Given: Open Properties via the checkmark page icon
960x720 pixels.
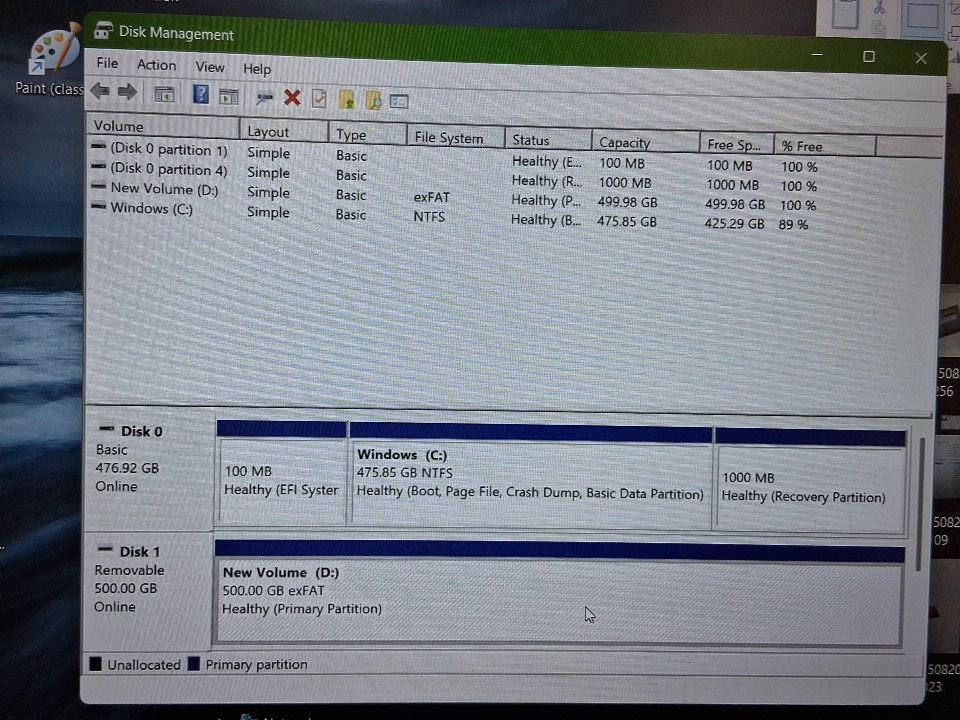Looking at the screenshot, I should click(319, 99).
